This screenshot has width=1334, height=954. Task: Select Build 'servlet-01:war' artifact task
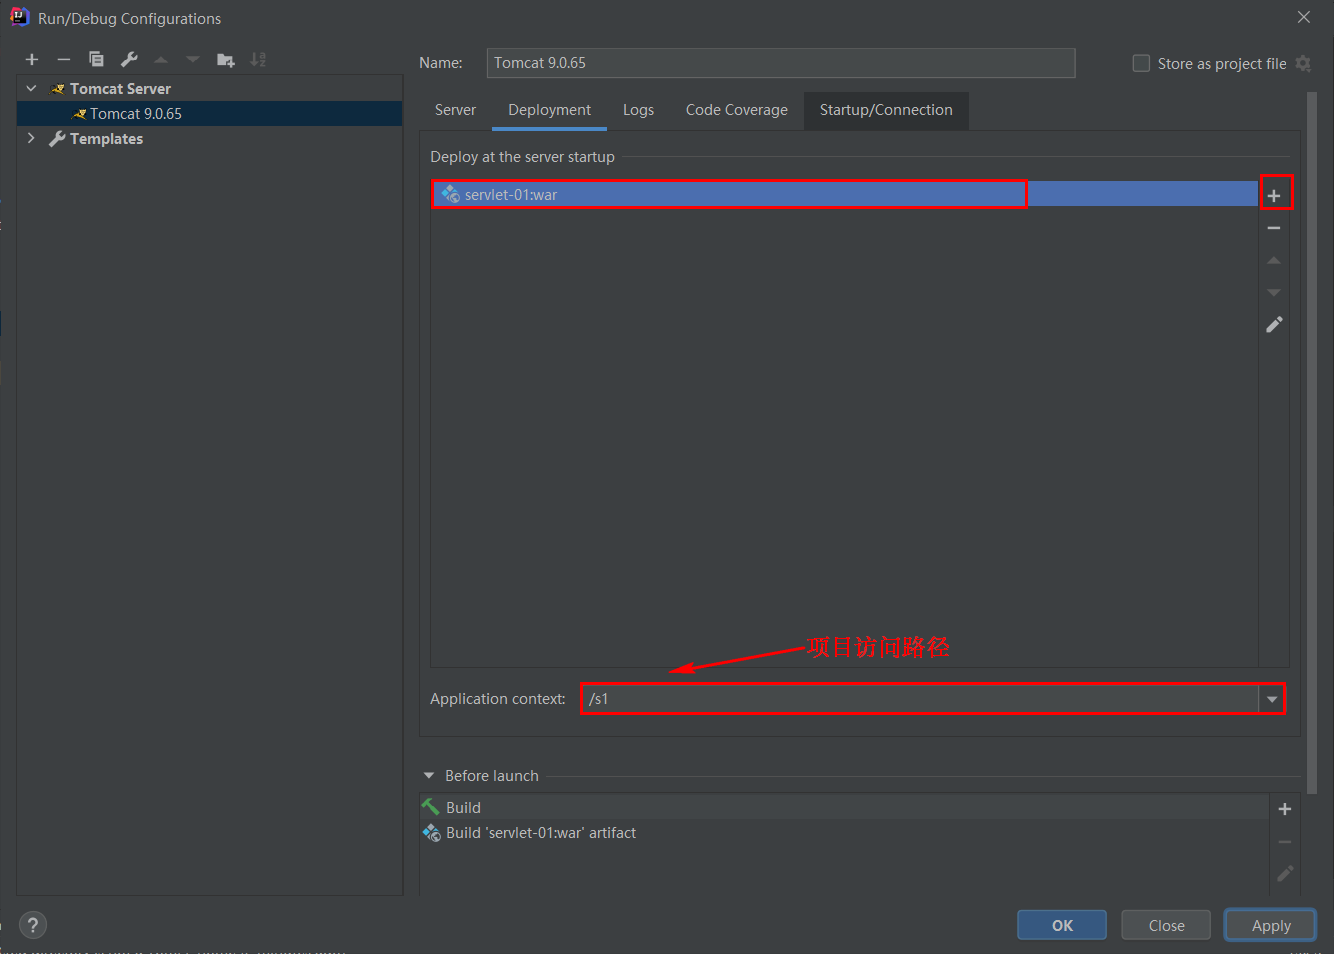(845, 832)
